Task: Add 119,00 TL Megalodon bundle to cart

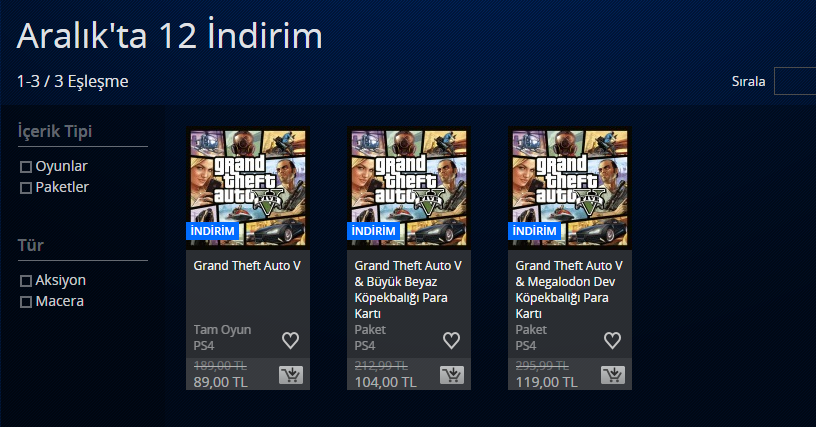Action: 613,374
